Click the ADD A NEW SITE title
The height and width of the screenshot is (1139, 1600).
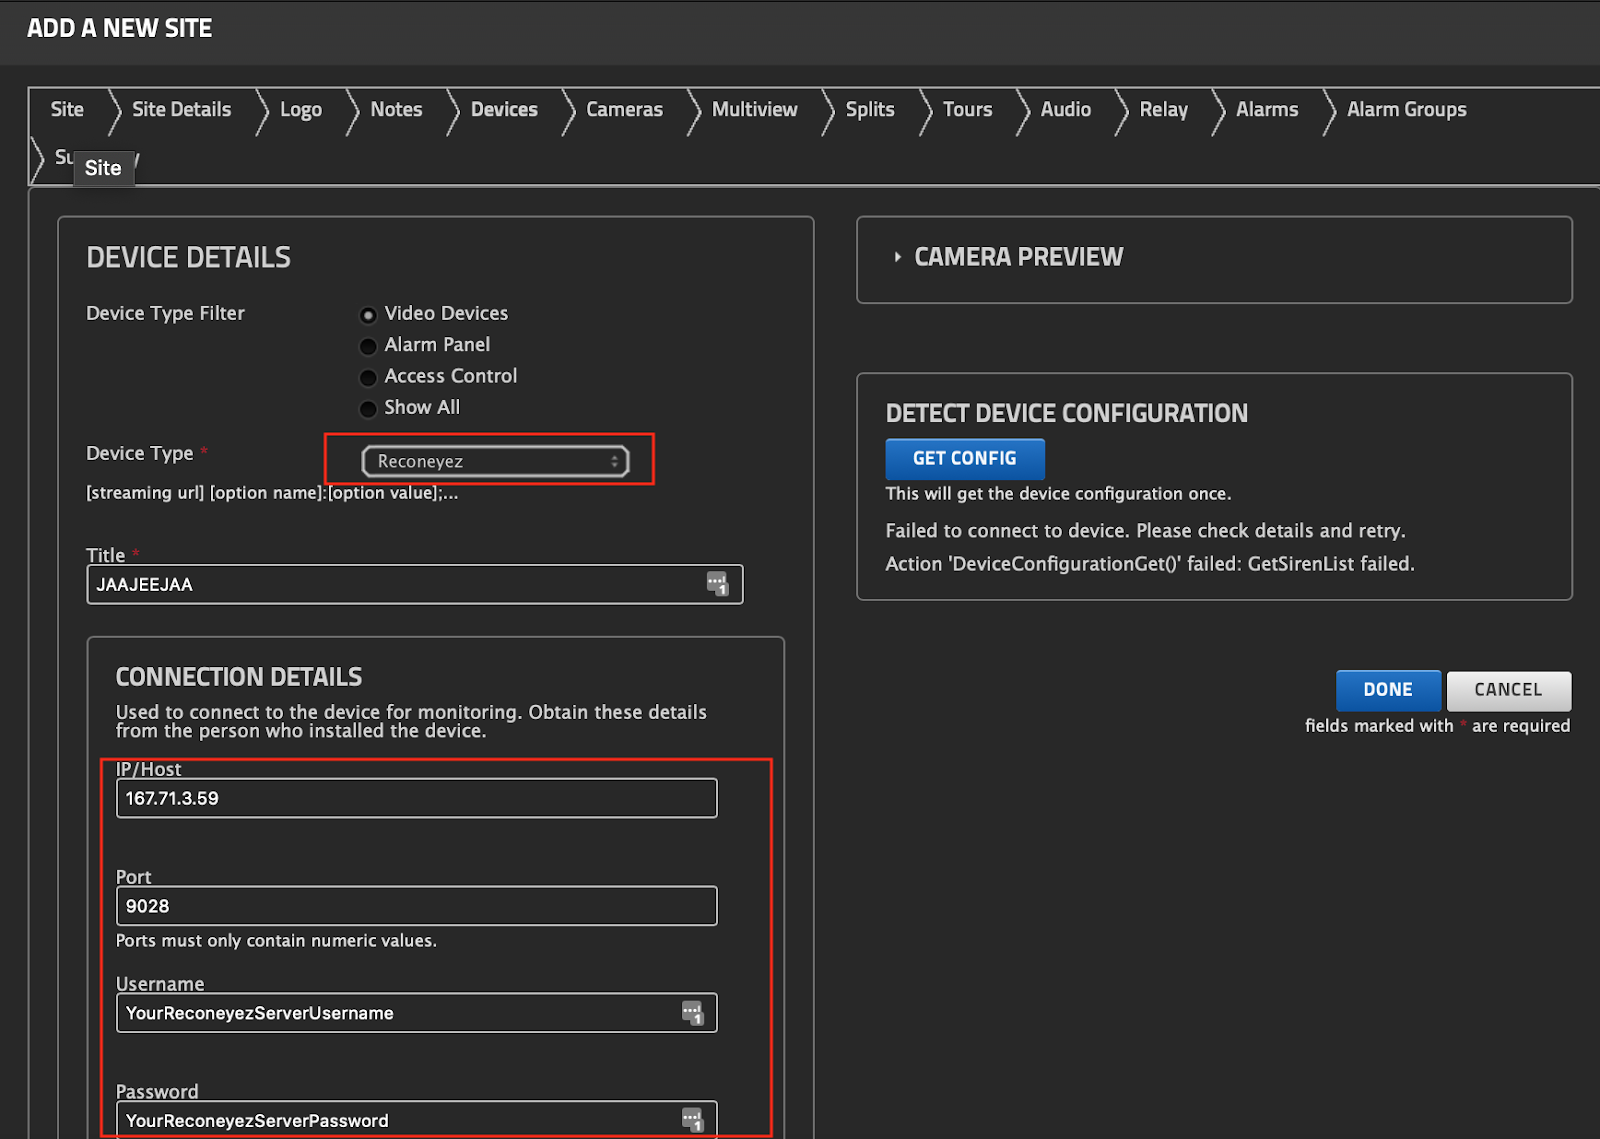click(119, 28)
